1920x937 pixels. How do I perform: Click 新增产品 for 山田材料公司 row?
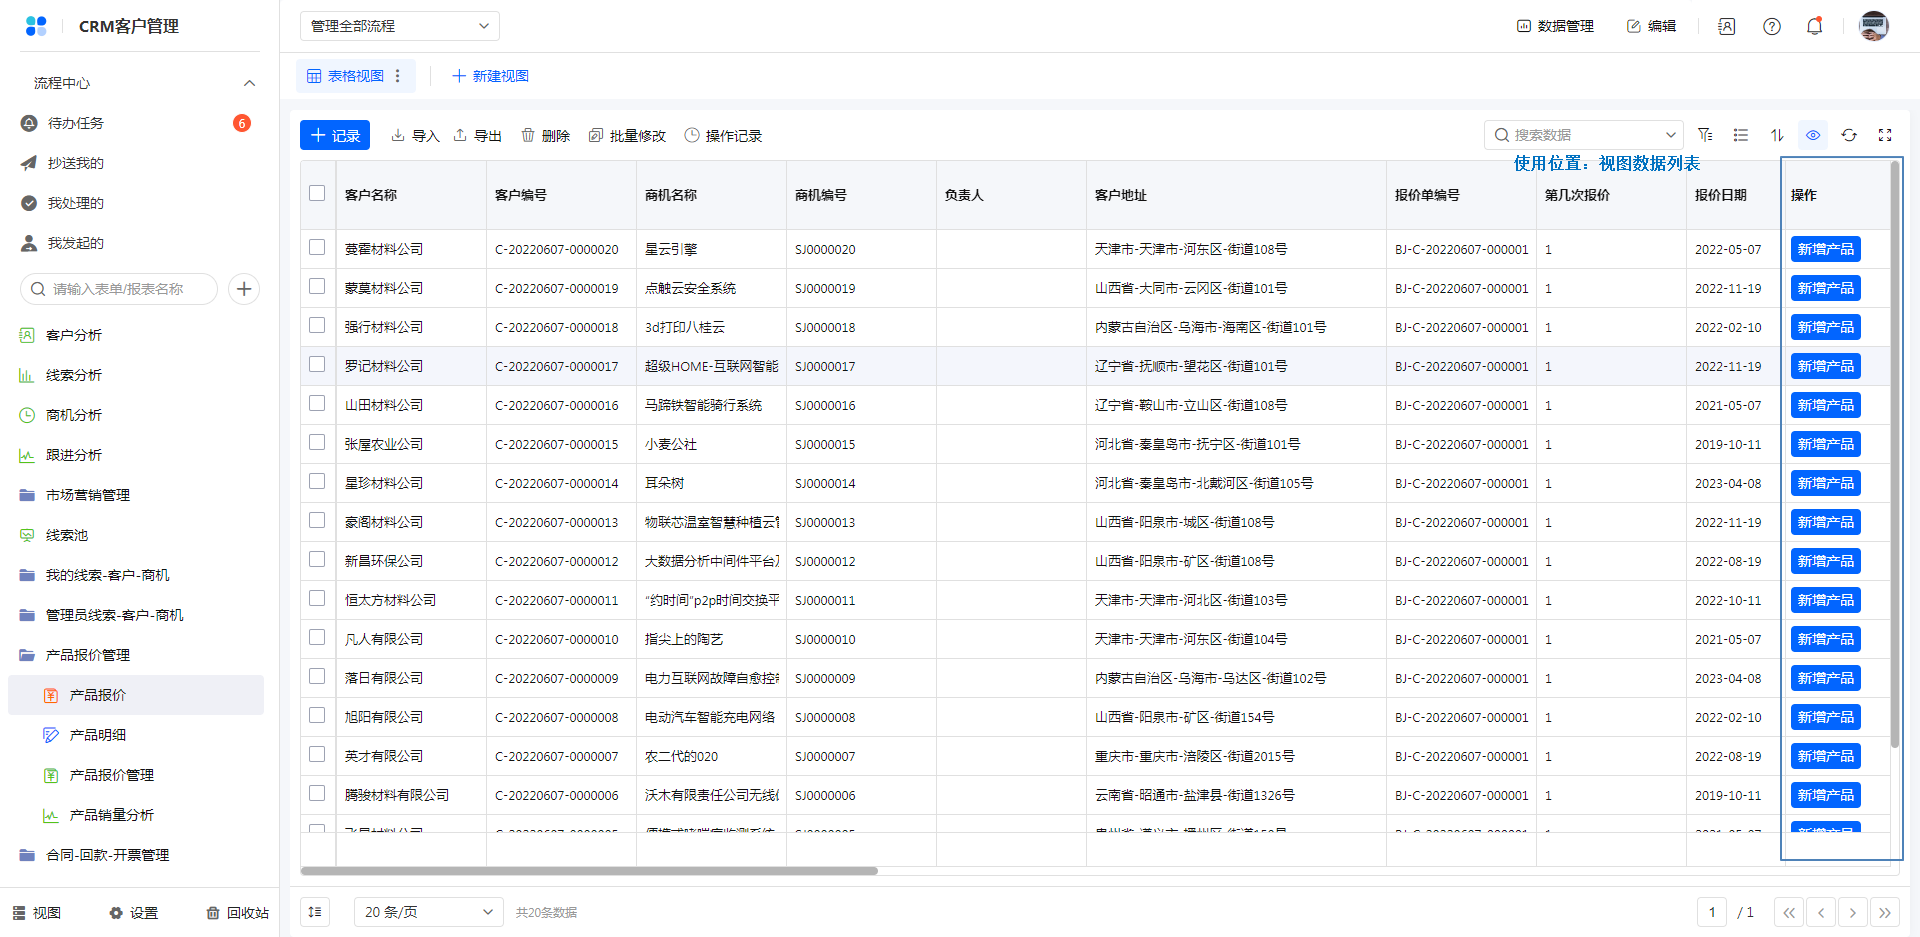coord(1825,405)
